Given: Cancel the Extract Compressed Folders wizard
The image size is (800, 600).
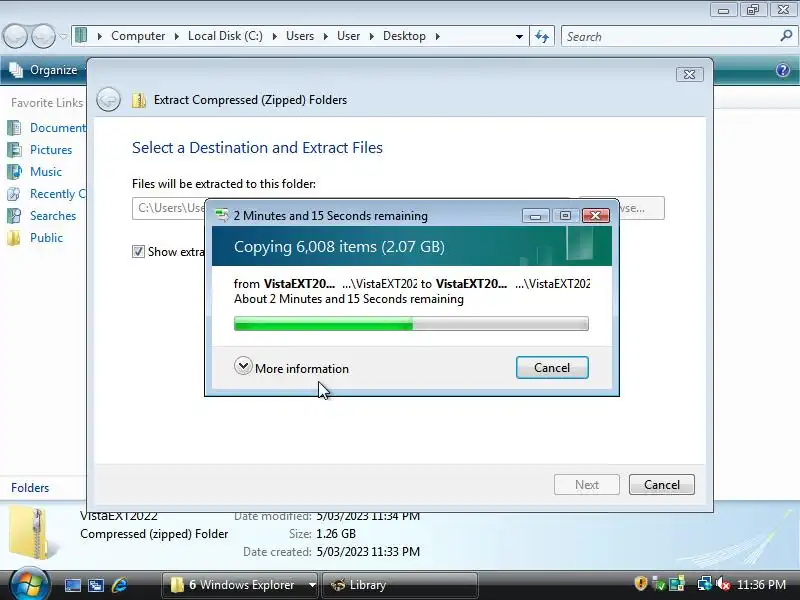Looking at the screenshot, I should [662, 485].
